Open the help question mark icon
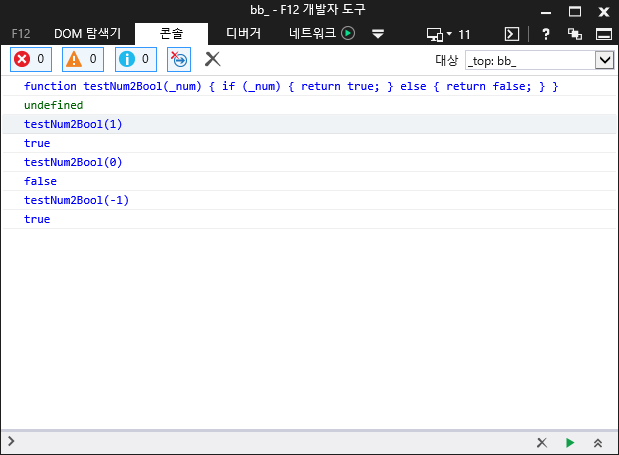This screenshot has width=619, height=455. click(546, 33)
